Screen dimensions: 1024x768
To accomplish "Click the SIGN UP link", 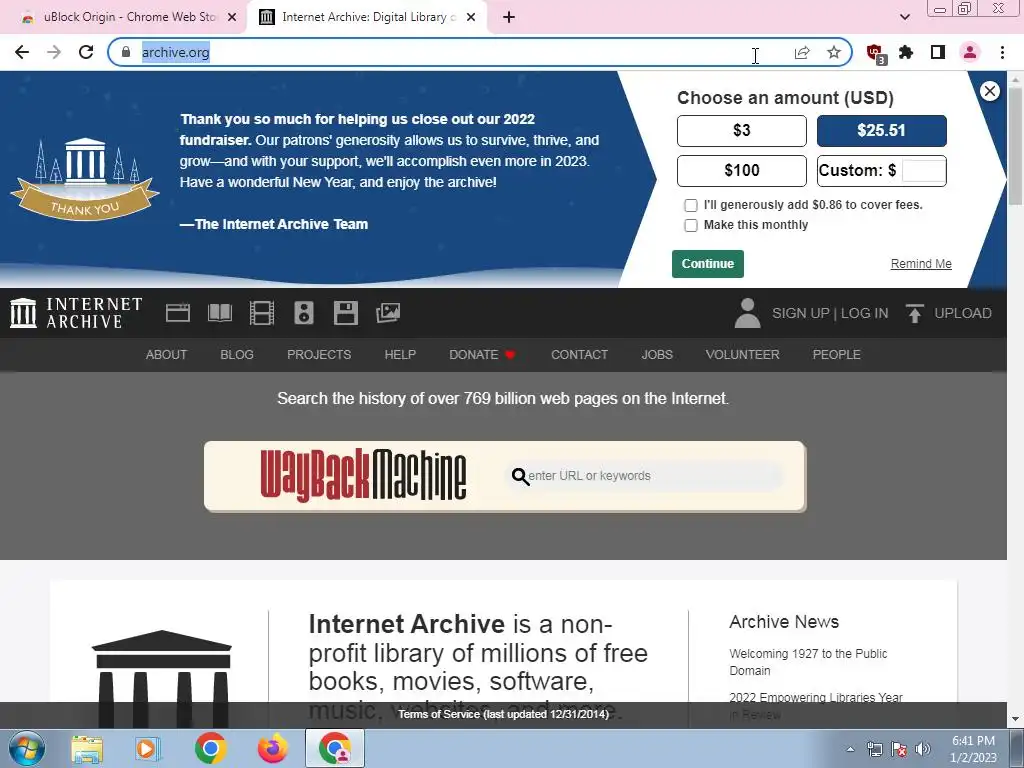I will (x=801, y=313).
